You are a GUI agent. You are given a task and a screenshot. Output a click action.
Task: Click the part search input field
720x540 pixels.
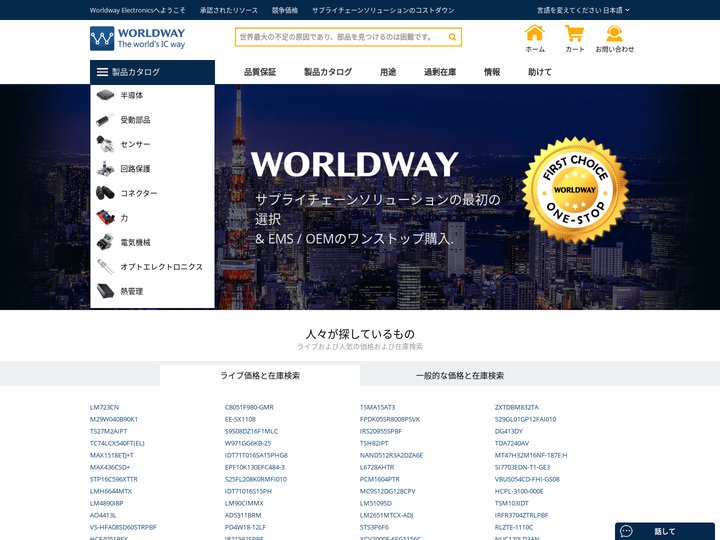click(342, 37)
